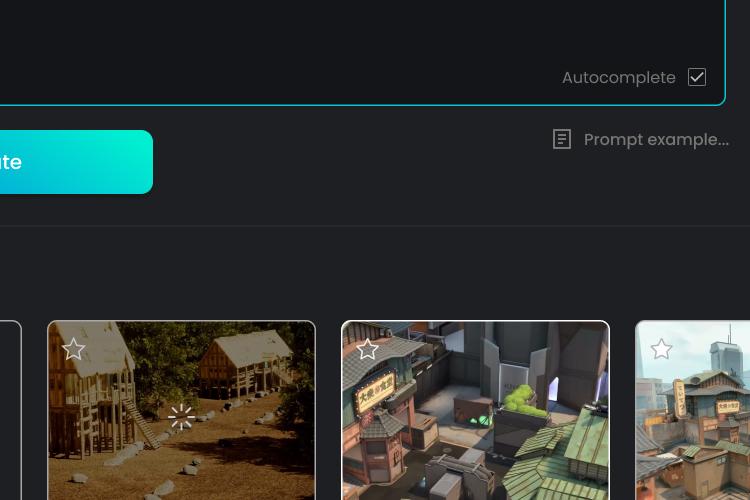The image size is (750, 500).
Task: Uncheck the Autocomplete checkbox
Action: point(696,77)
